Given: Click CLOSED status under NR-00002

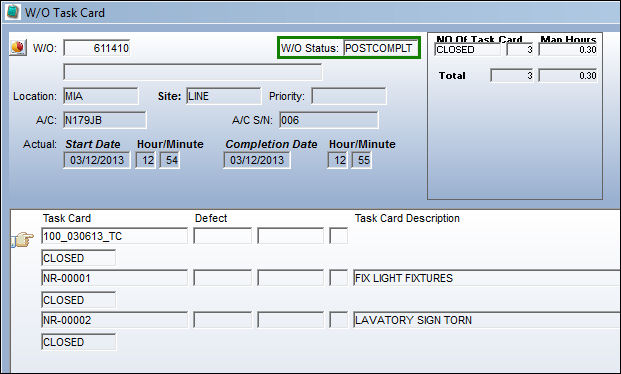Looking at the screenshot, I should point(78,342).
